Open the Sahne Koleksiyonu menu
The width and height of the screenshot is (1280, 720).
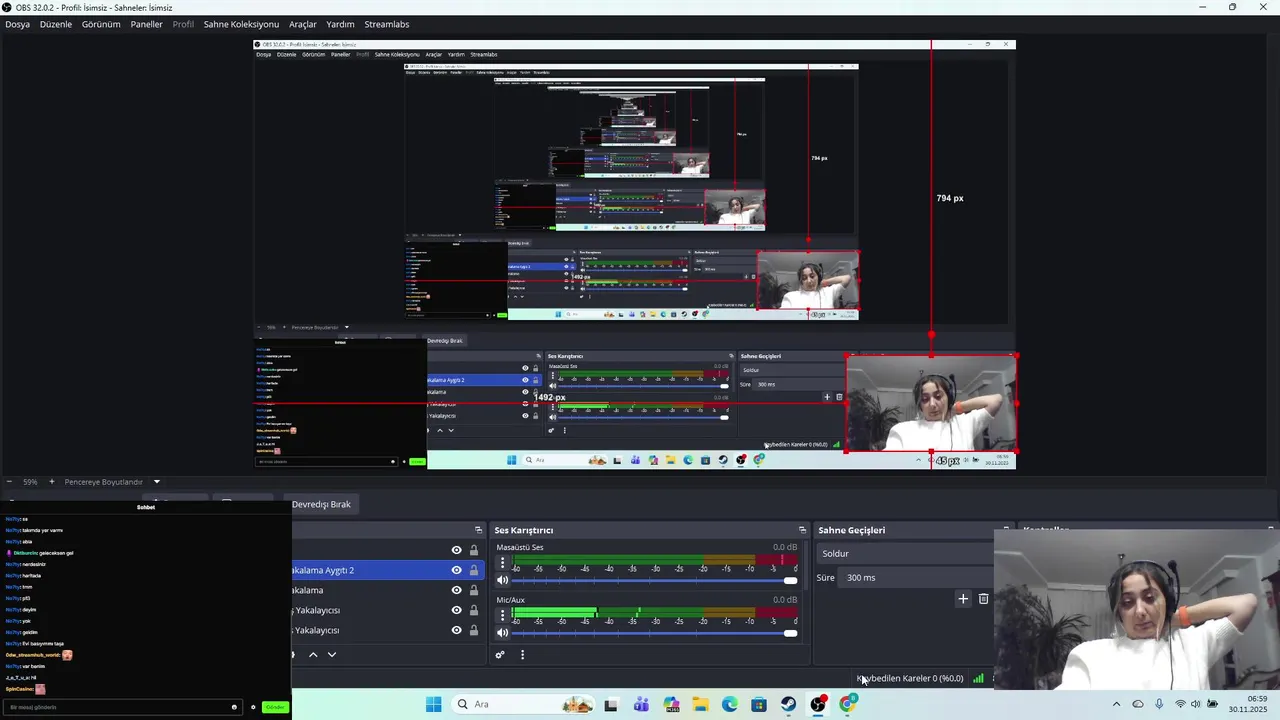click(241, 24)
